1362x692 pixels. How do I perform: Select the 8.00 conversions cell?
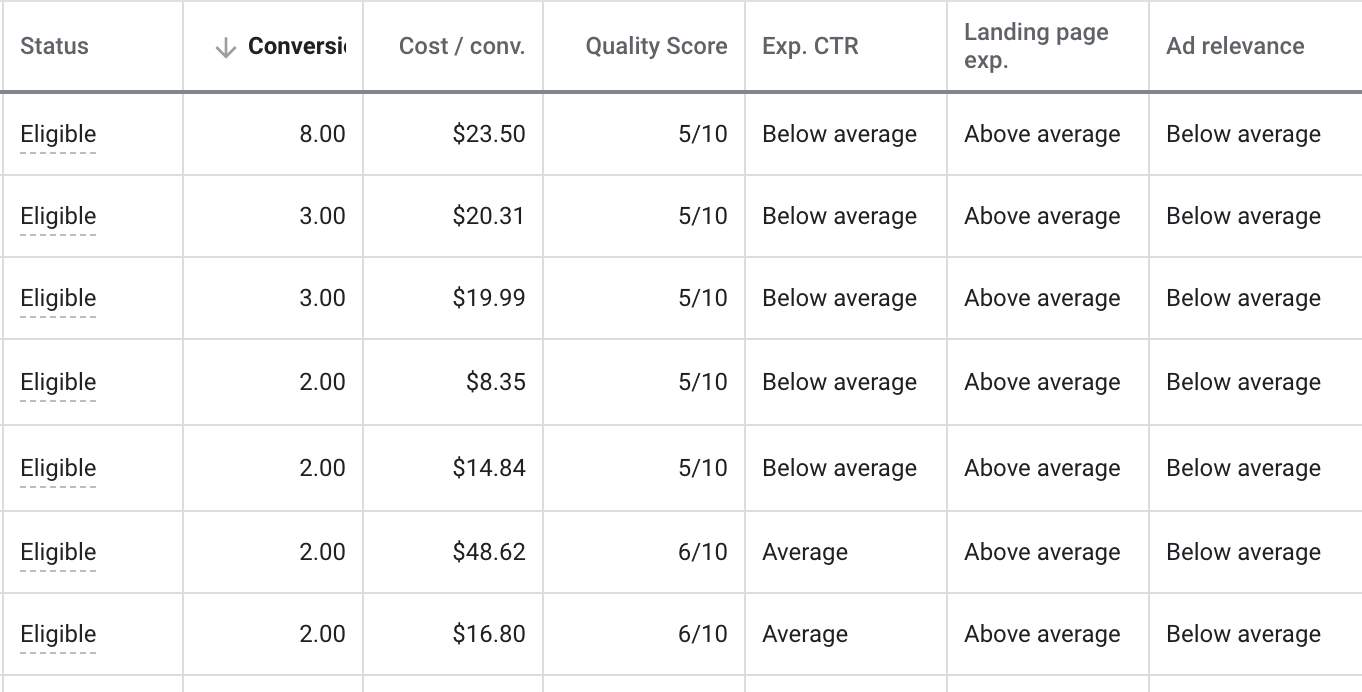(322, 134)
